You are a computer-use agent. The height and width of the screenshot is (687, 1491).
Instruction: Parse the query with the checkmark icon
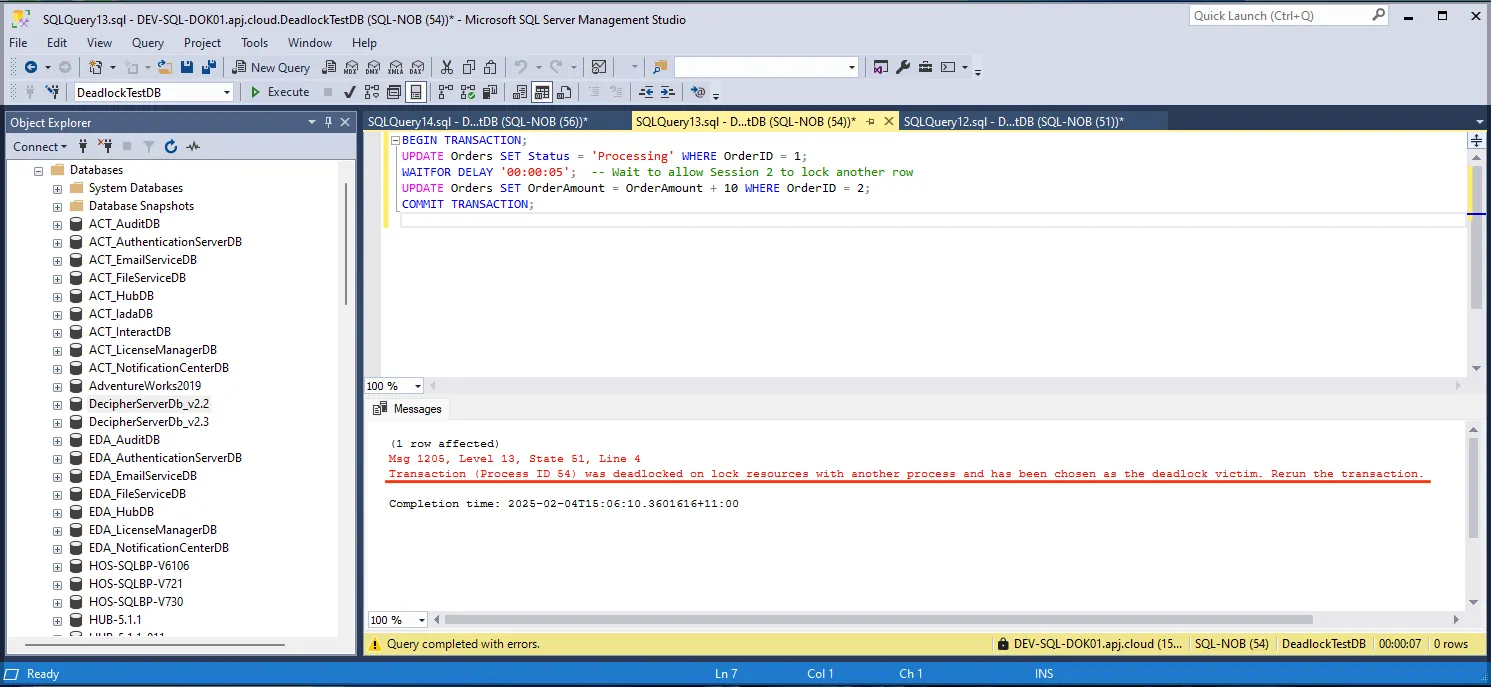350,92
